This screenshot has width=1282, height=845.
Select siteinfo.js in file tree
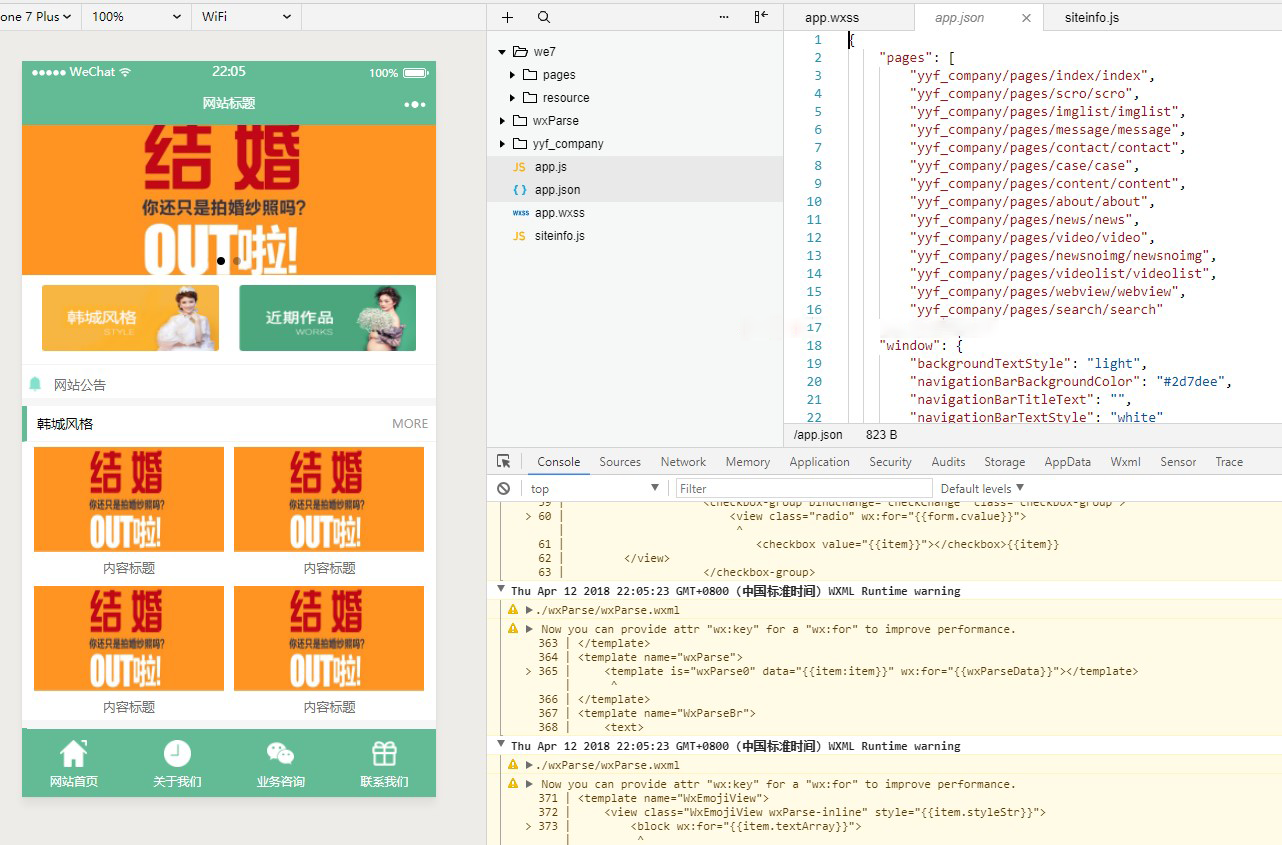coord(559,236)
